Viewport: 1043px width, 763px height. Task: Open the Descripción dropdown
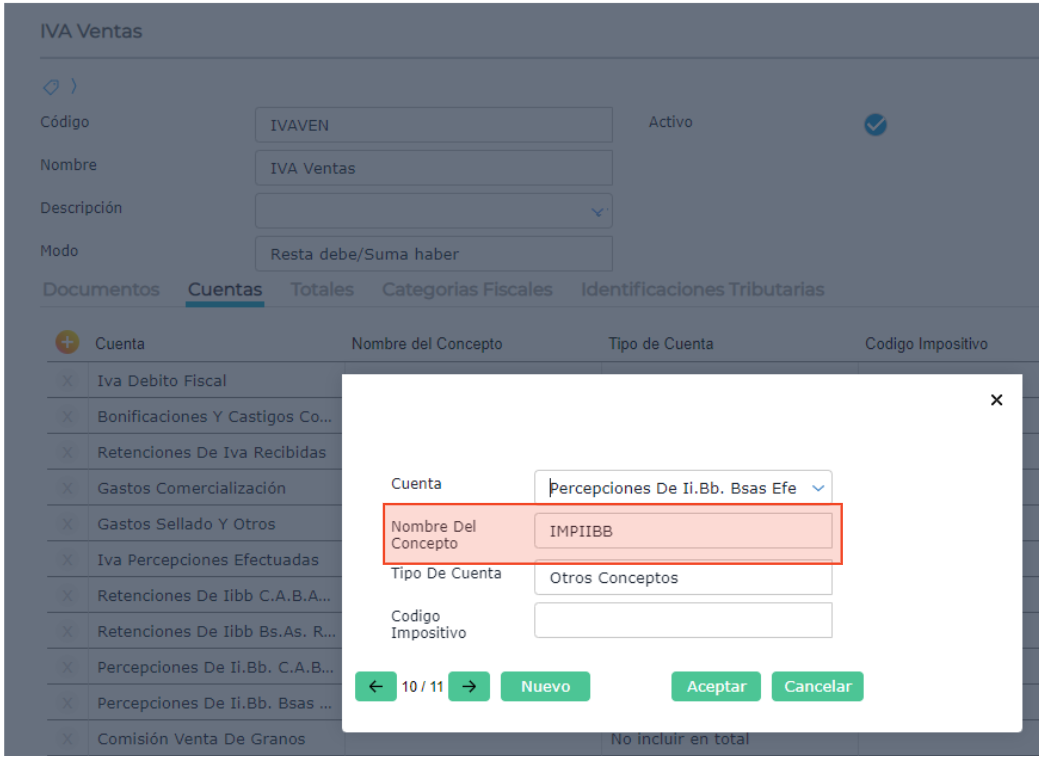[x=598, y=212]
